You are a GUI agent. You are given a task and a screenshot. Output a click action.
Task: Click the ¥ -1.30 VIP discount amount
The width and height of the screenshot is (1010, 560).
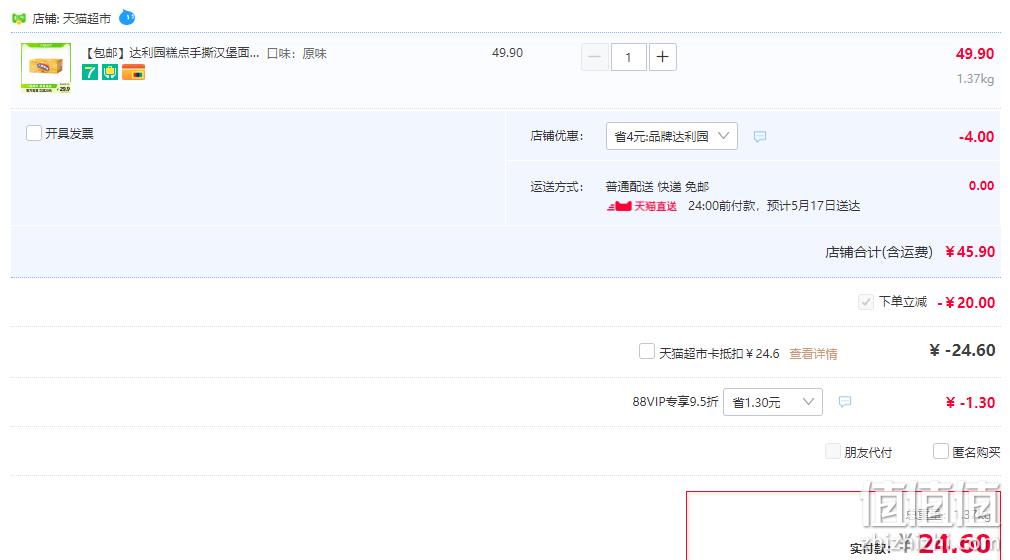970,403
